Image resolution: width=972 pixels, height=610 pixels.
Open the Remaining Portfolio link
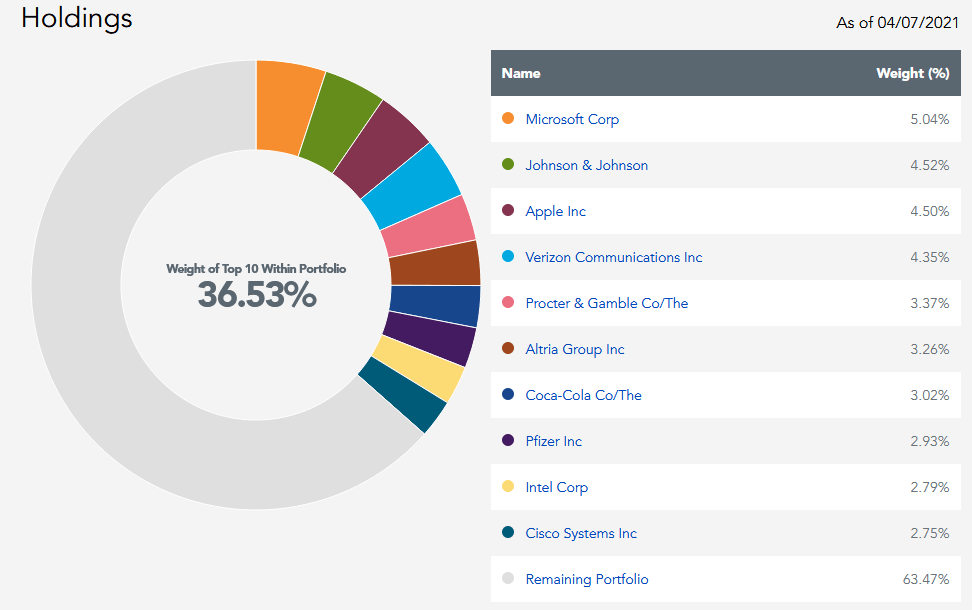tap(587, 579)
